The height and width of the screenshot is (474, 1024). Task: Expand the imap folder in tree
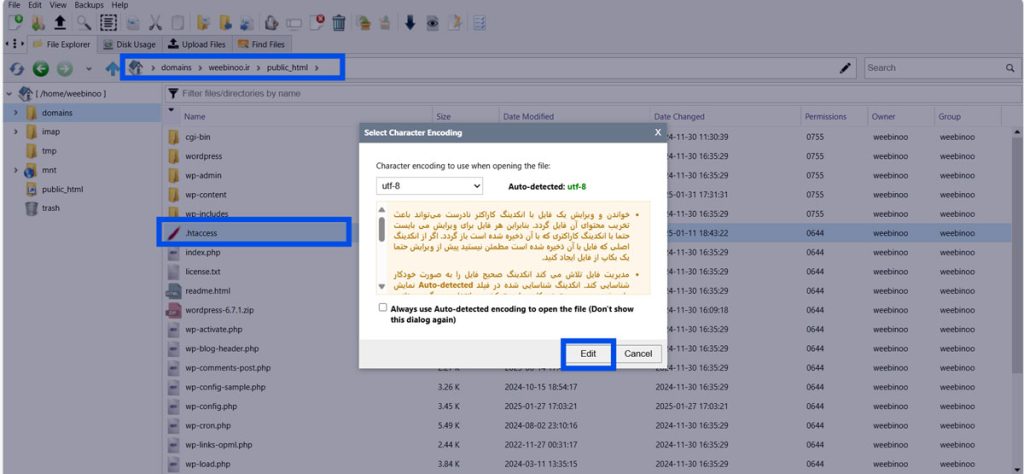coord(15,132)
